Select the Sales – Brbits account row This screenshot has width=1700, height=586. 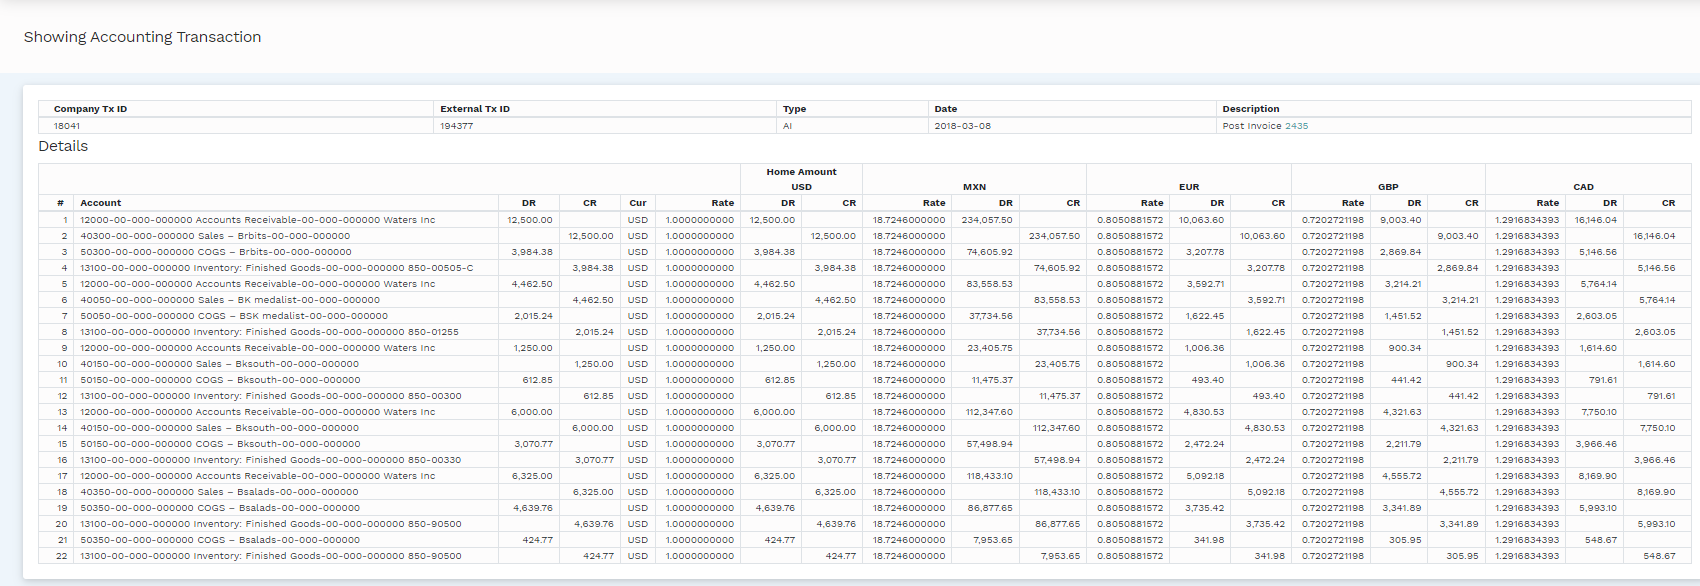[215, 236]
